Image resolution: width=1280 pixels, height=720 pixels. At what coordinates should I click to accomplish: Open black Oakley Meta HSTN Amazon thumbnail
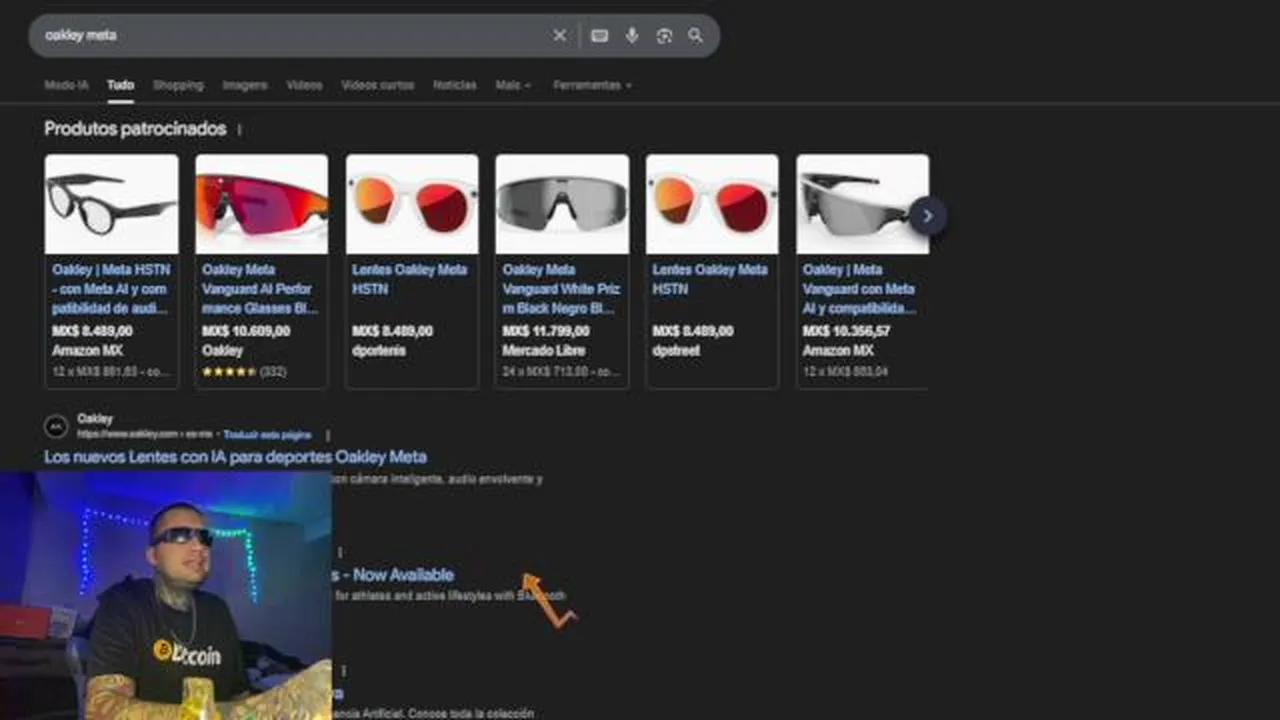tap(112, 204)
